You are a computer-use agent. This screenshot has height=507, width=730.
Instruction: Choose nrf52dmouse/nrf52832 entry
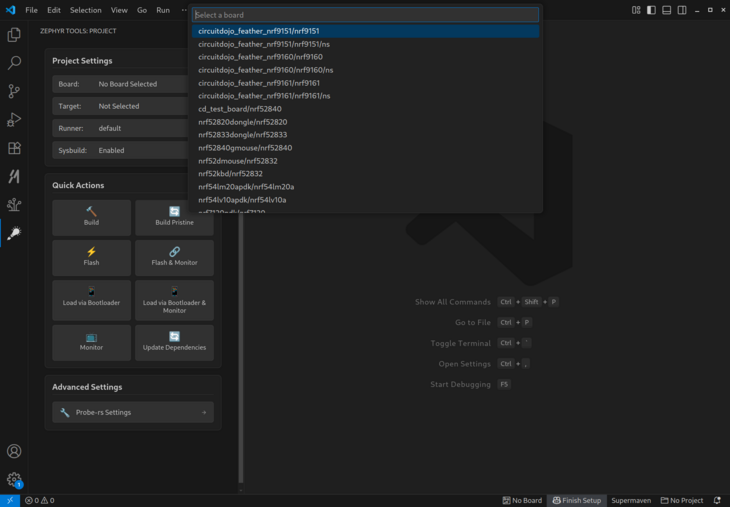point(365,161)
